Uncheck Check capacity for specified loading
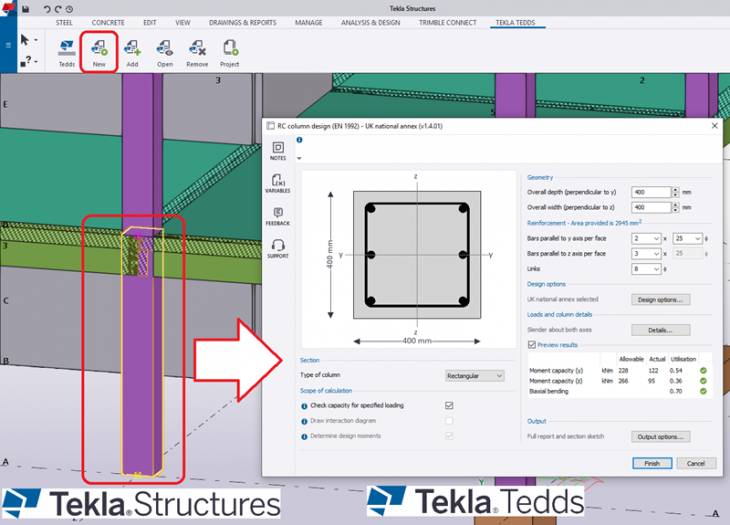The height and width of the screenshot is (525, 730). [449, 406]
